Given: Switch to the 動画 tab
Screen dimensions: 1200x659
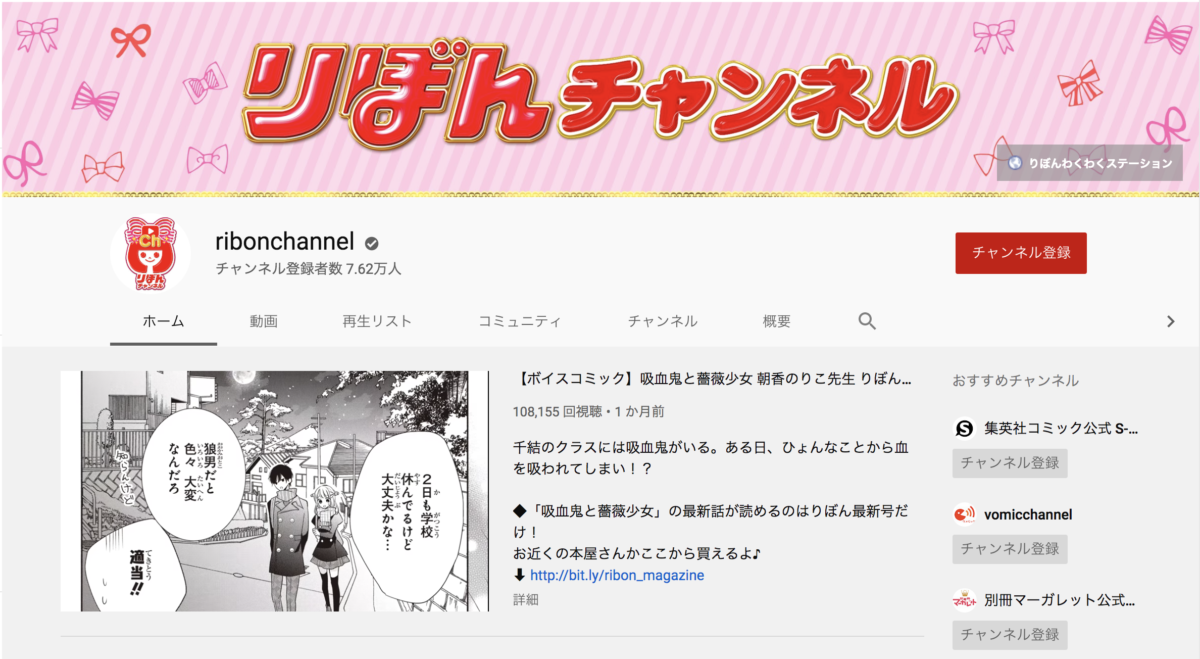Looking at the screenshot, I should tap(263, 321).
